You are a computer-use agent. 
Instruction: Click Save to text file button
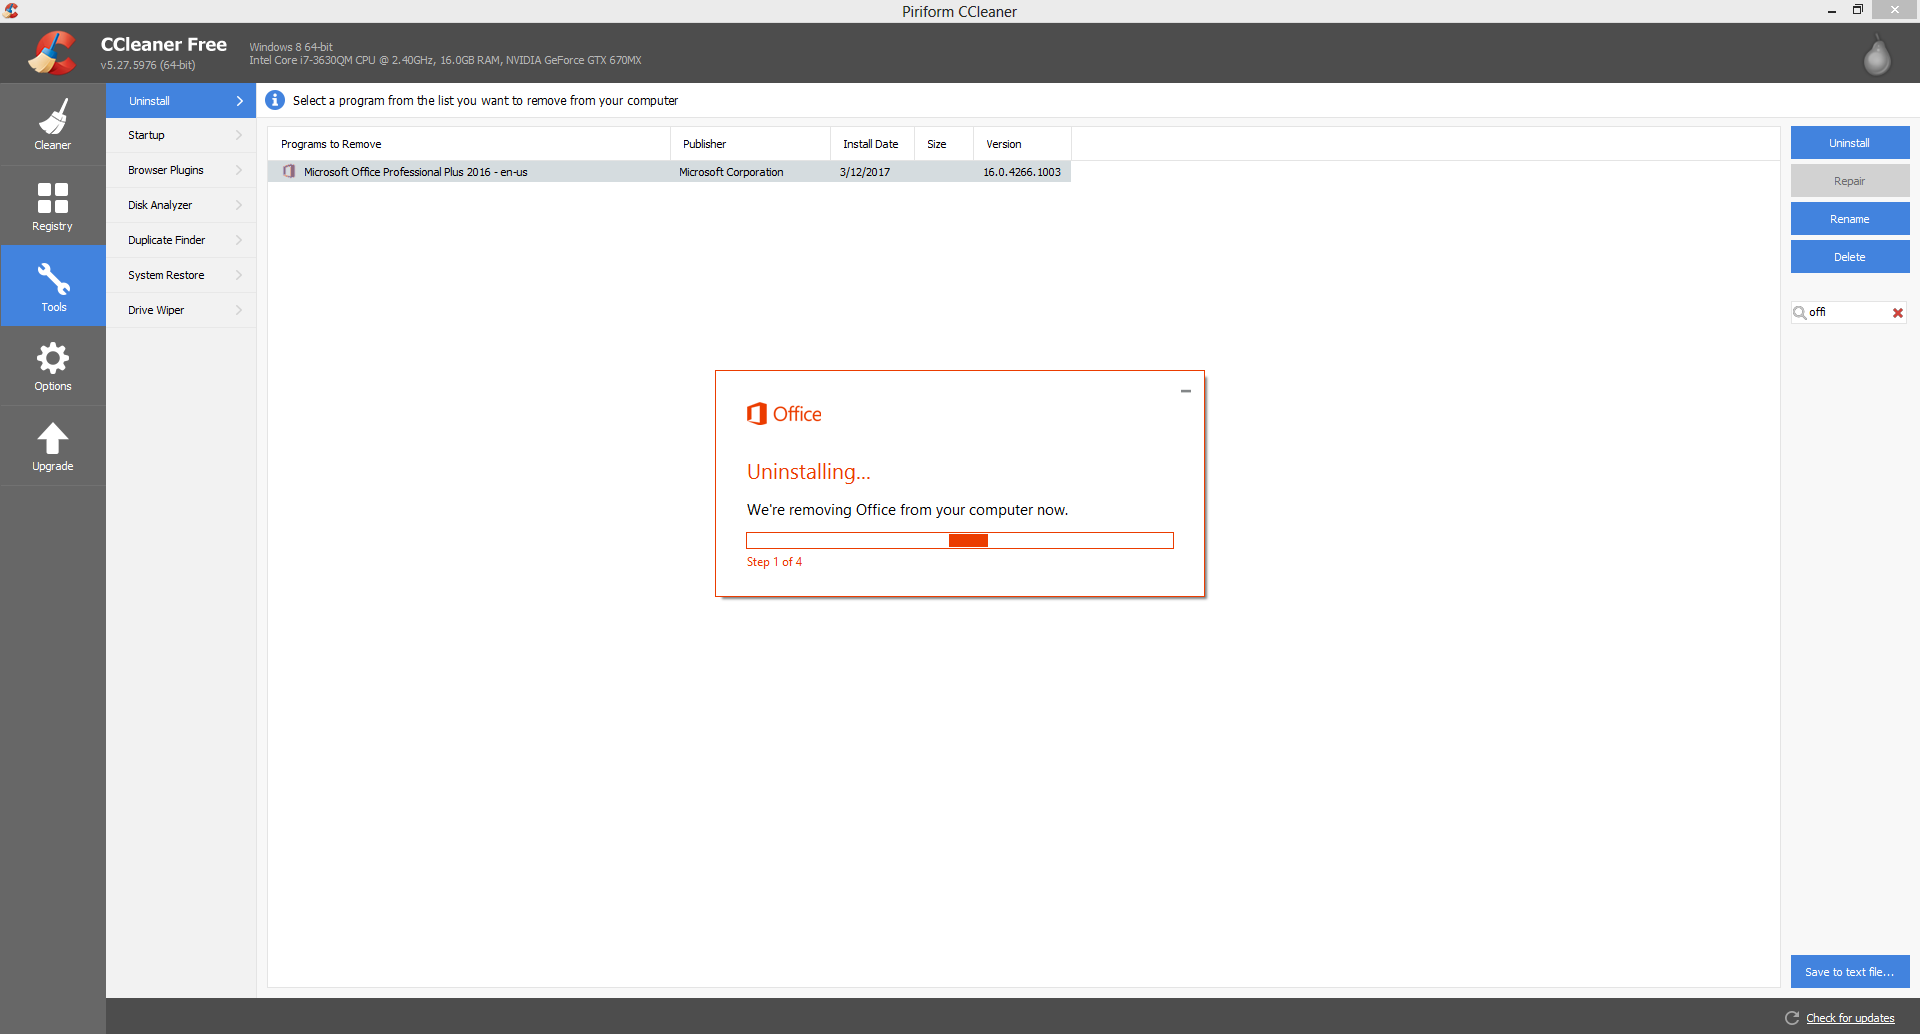(1850, 972)
